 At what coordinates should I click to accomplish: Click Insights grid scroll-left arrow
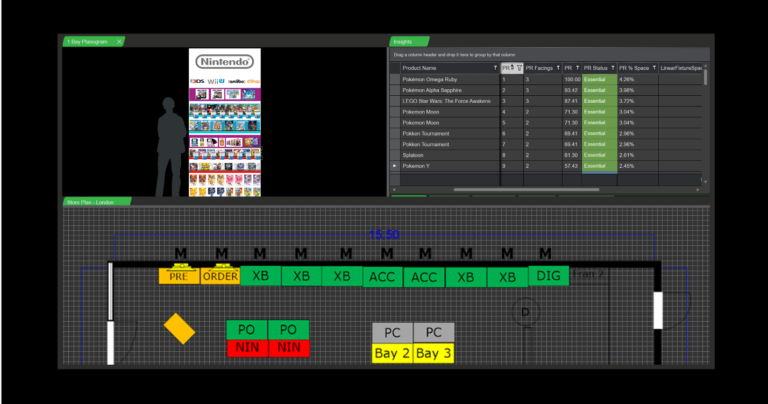tap(394, 190)
